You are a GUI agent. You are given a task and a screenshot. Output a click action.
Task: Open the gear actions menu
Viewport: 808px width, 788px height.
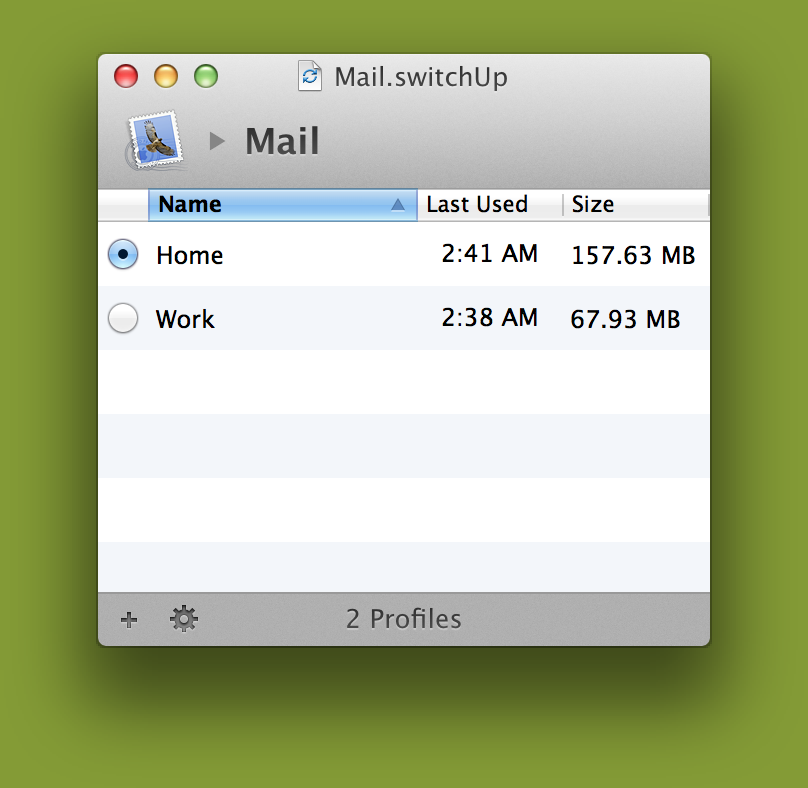tap(184, 620)
